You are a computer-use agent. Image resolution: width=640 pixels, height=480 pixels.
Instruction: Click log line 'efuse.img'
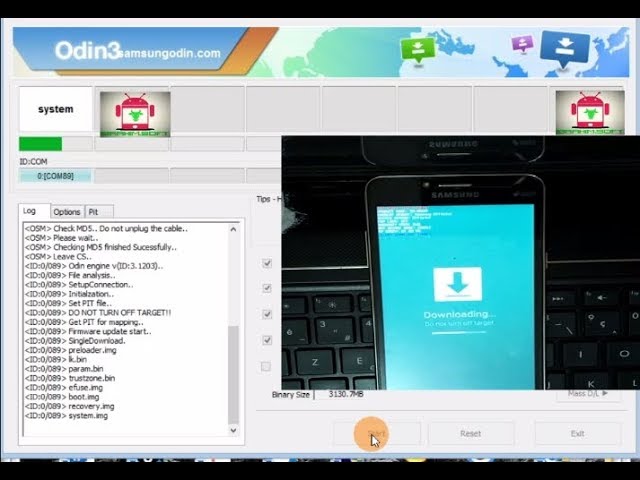(x=64, y=388)
